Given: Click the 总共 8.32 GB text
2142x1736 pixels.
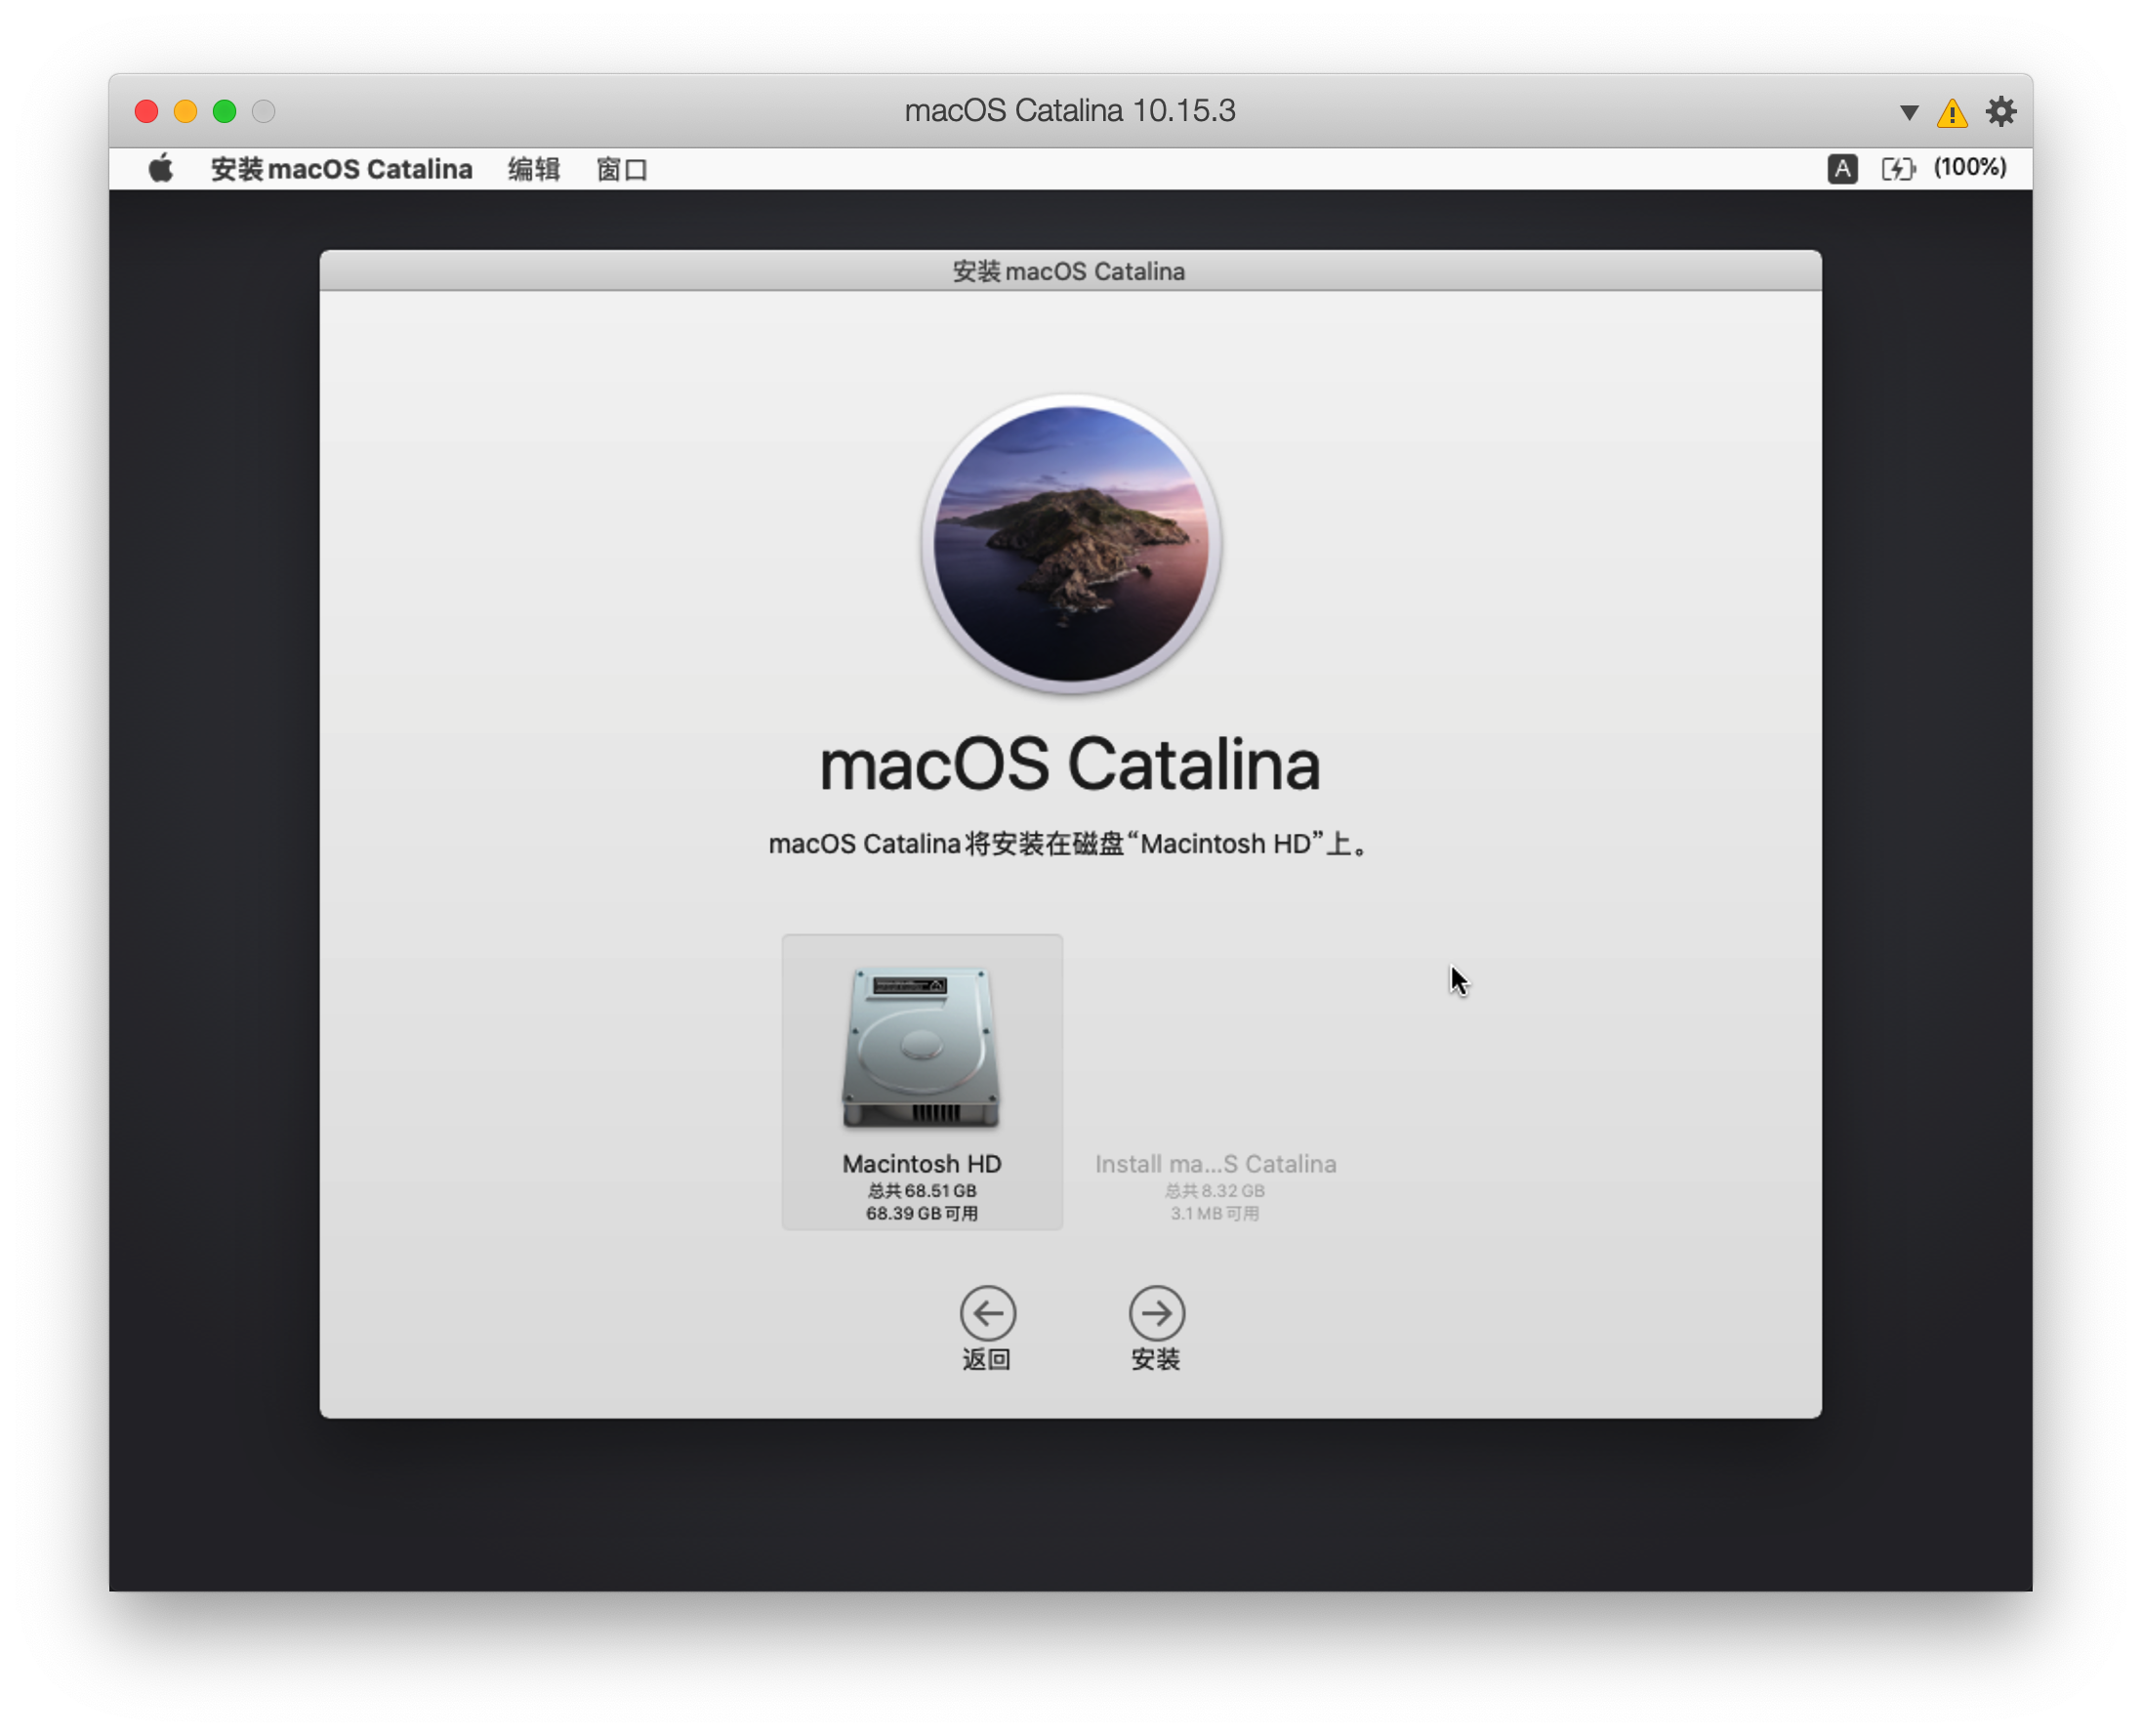Looking at the screenshot, I should tap(1214, 1190).
